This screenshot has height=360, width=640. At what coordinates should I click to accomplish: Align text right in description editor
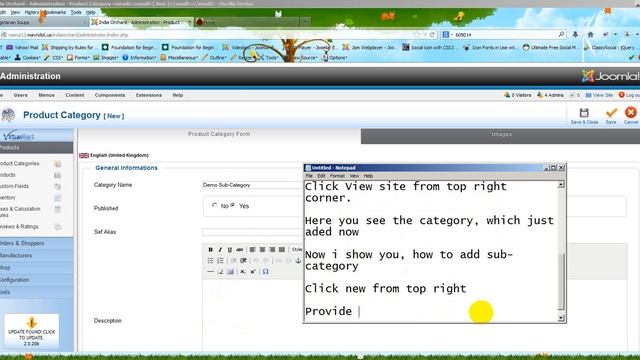click(x=272, y=249)
